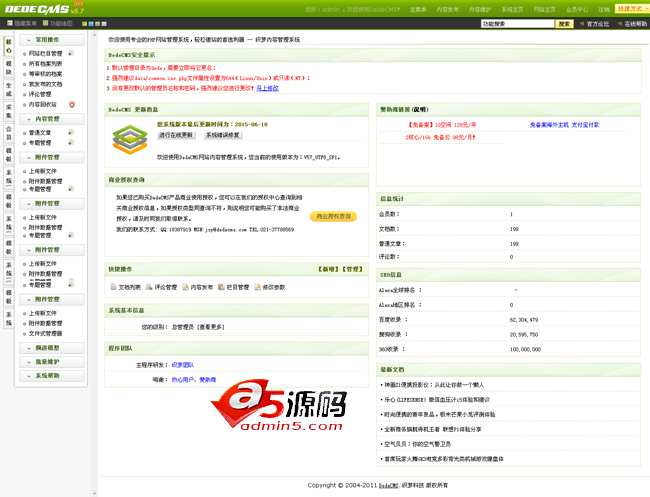Select the tan theme color swatch
This screenshot has height=497, width=650.
pyautogui.click(x=97, y=24)
